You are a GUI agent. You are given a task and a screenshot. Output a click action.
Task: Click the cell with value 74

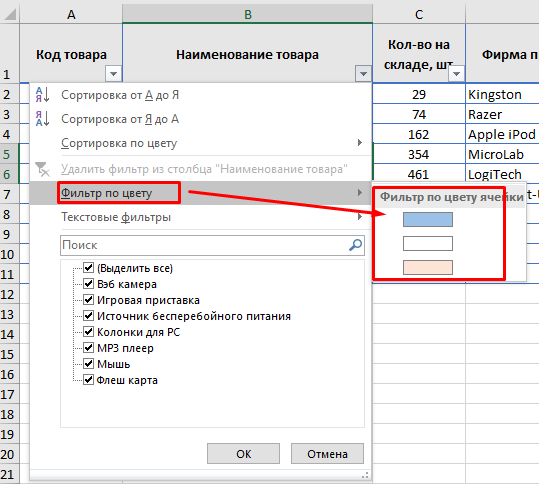click(x=419, y=114)
